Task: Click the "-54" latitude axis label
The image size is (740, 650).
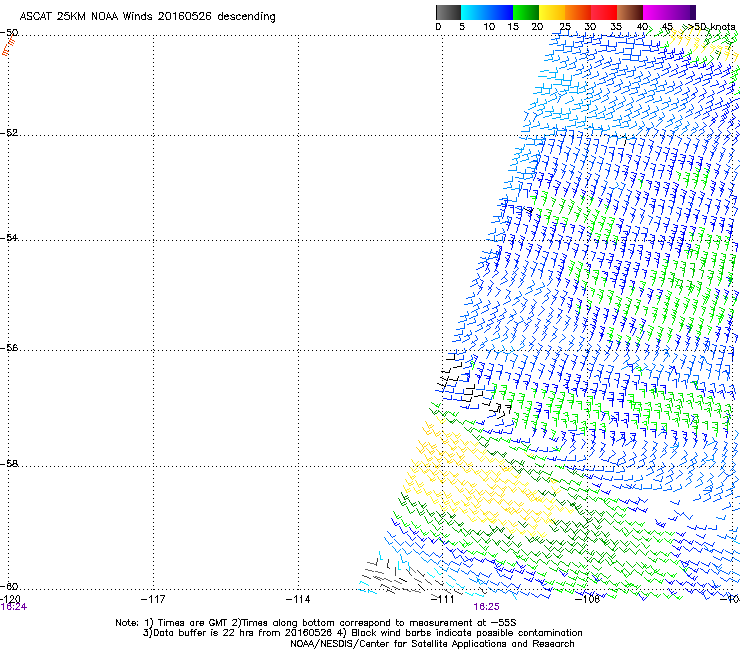Action: click(9, 237)
